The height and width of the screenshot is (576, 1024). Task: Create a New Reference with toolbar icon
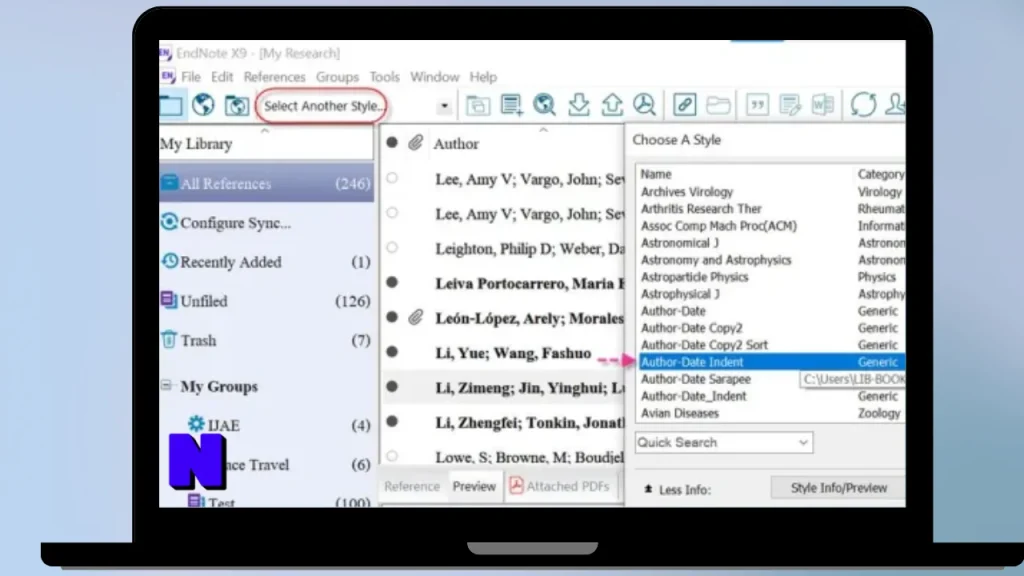pyautogui.click(x=511, y=104)
